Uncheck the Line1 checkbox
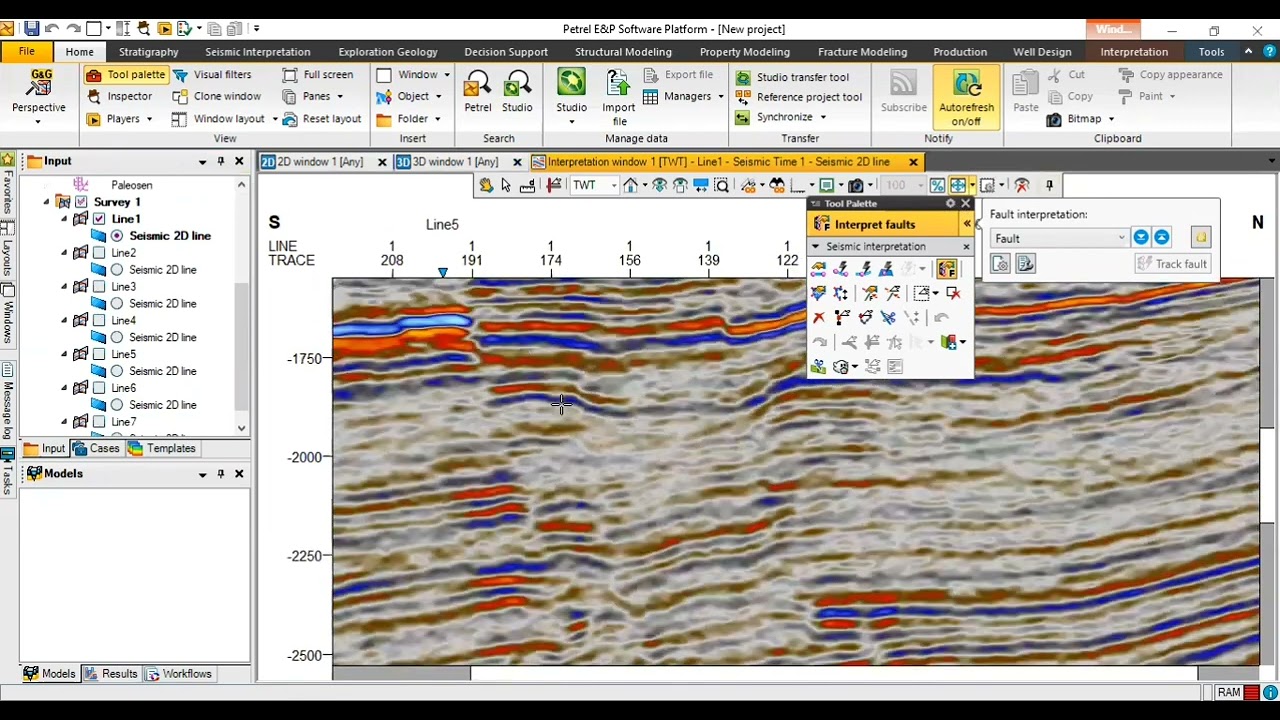1280x720 pixels. pyautogui.click(x=99, y=219)
